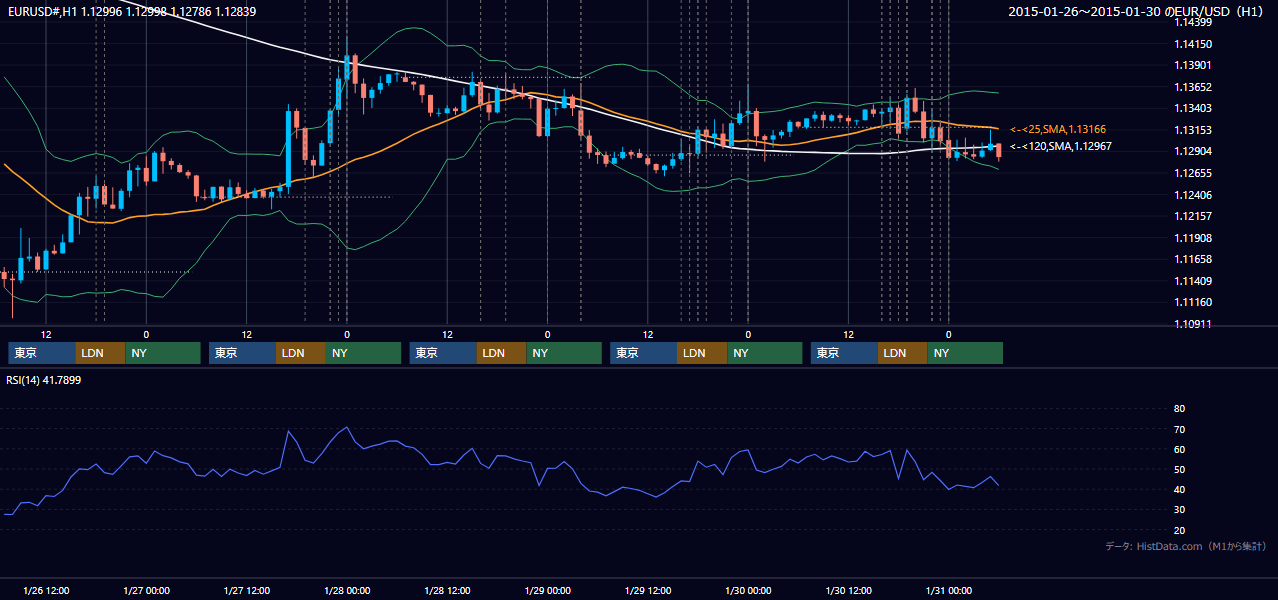Select the 1/31 00:00 time axis label

pos(948,591)
